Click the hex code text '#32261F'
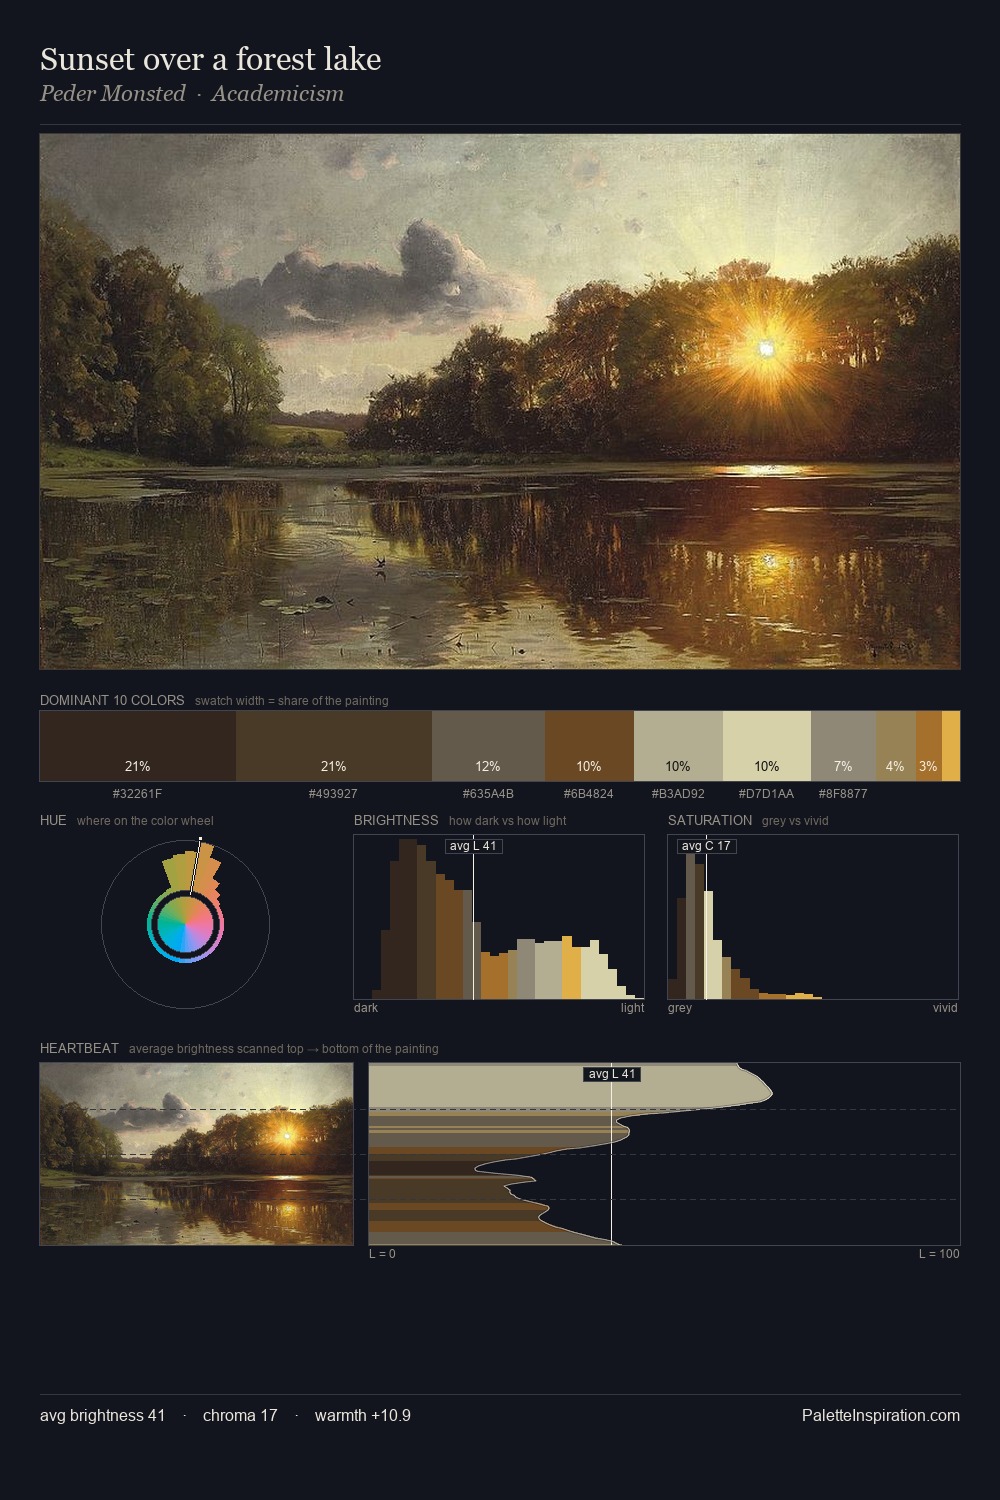 [138, 794]
